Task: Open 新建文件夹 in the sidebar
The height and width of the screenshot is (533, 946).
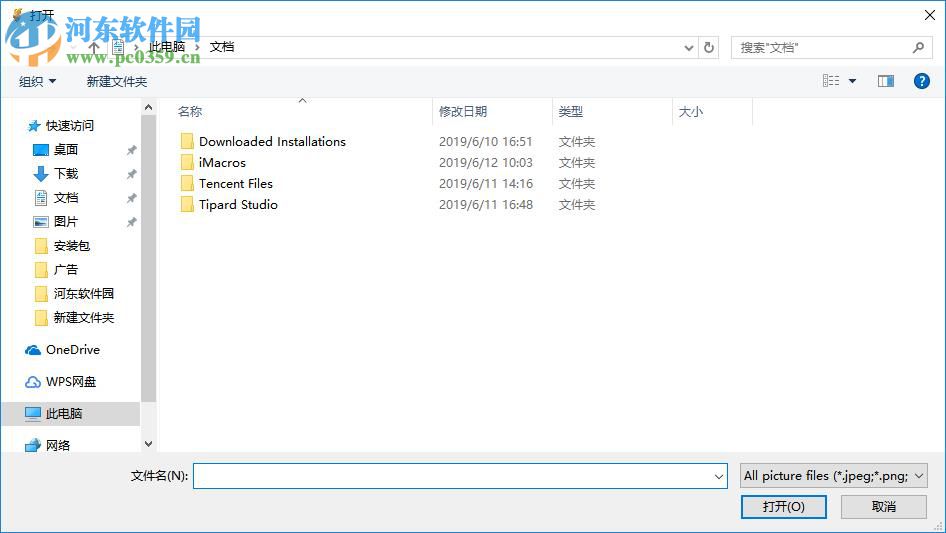Action: pyautogui.click(x=83, y=318)
